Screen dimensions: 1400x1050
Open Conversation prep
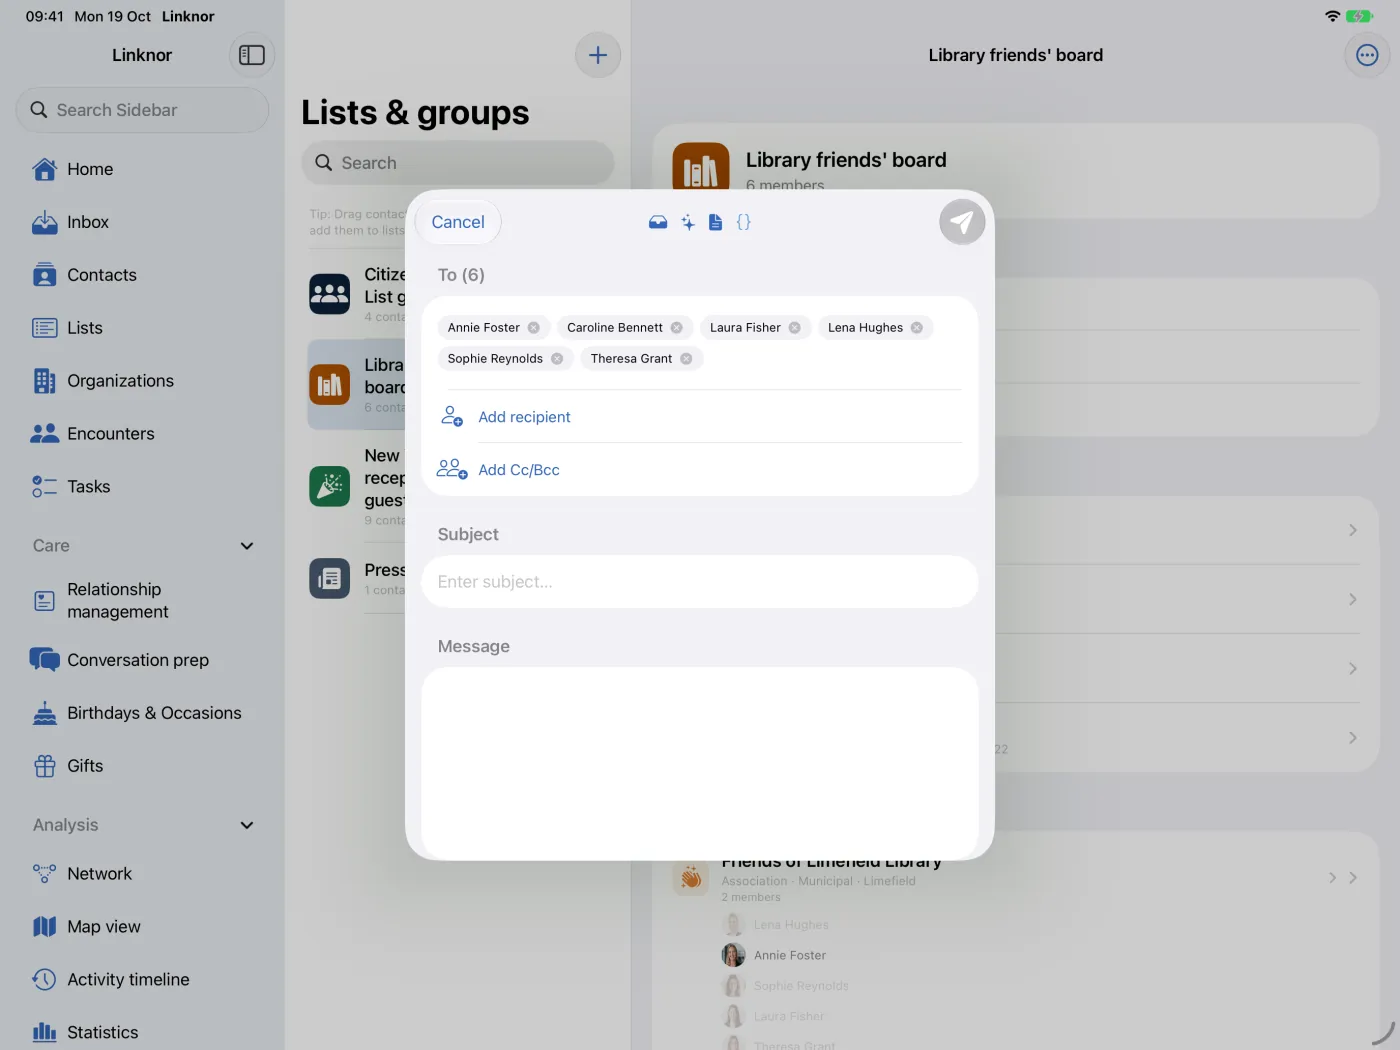142,660
